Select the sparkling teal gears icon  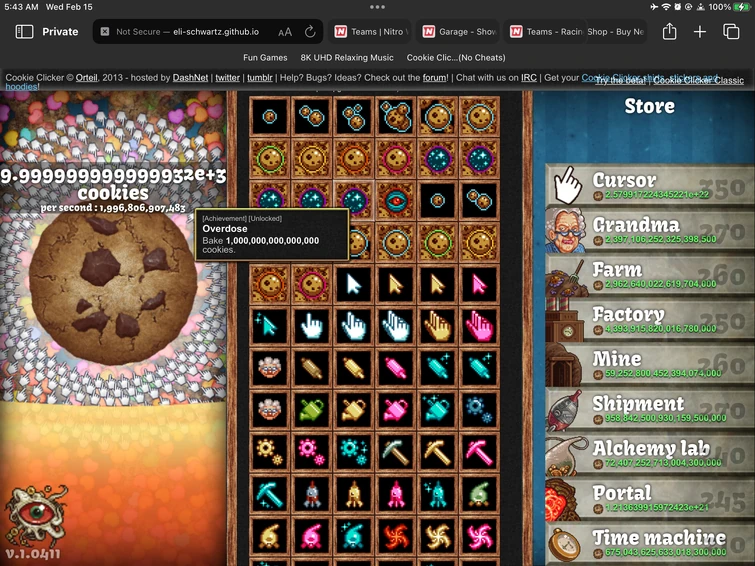click(x=353, y=451)
